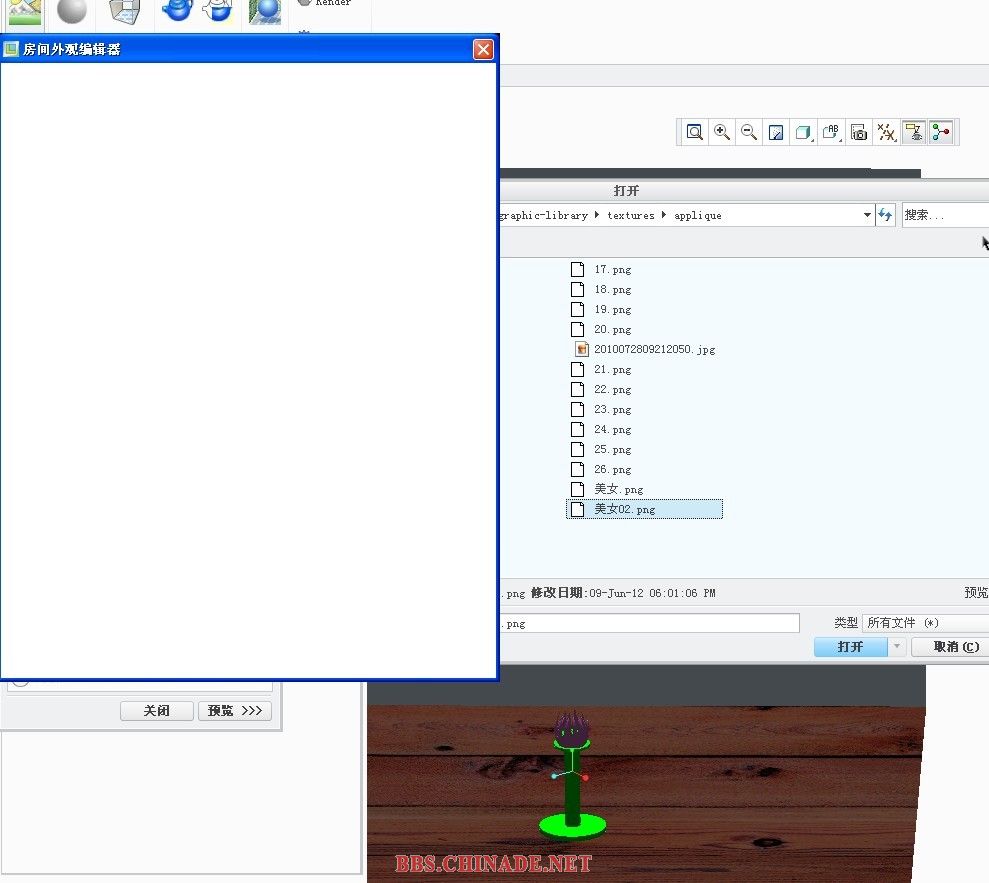Click the refresh folder icon beside path

point(885,215)
